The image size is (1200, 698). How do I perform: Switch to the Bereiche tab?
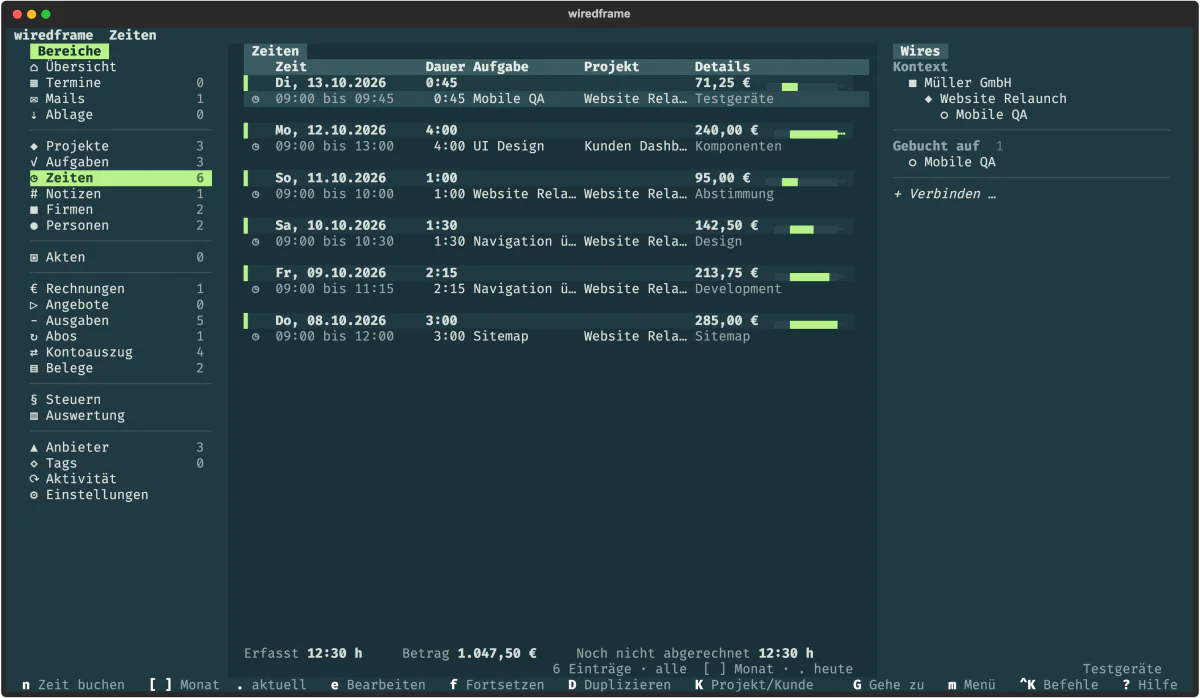[x=69, y=51]
